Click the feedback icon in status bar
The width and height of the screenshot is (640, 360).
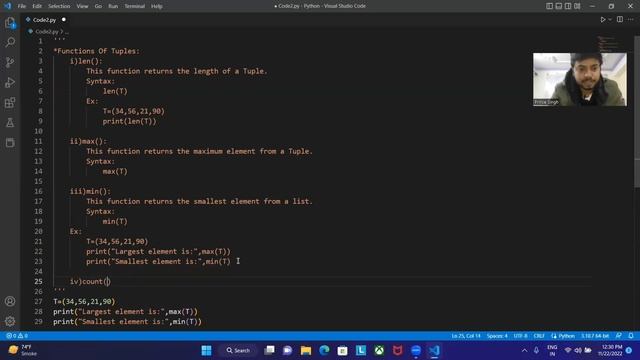pos(619,336)
